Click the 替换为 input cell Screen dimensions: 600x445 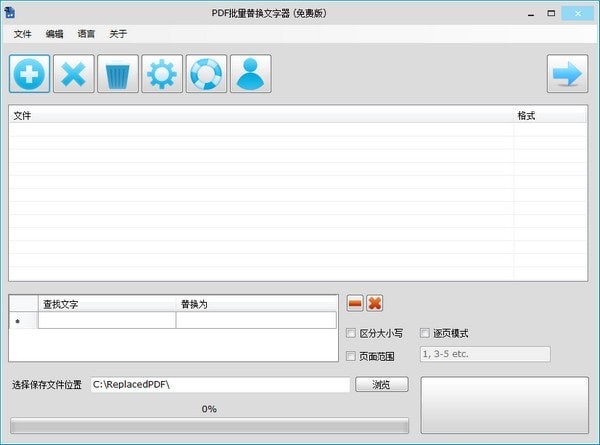click(256, 320)
